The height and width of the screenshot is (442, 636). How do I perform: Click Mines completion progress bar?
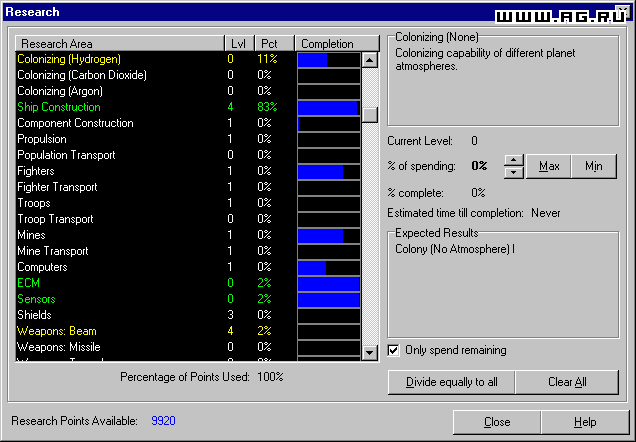point(329,236)
